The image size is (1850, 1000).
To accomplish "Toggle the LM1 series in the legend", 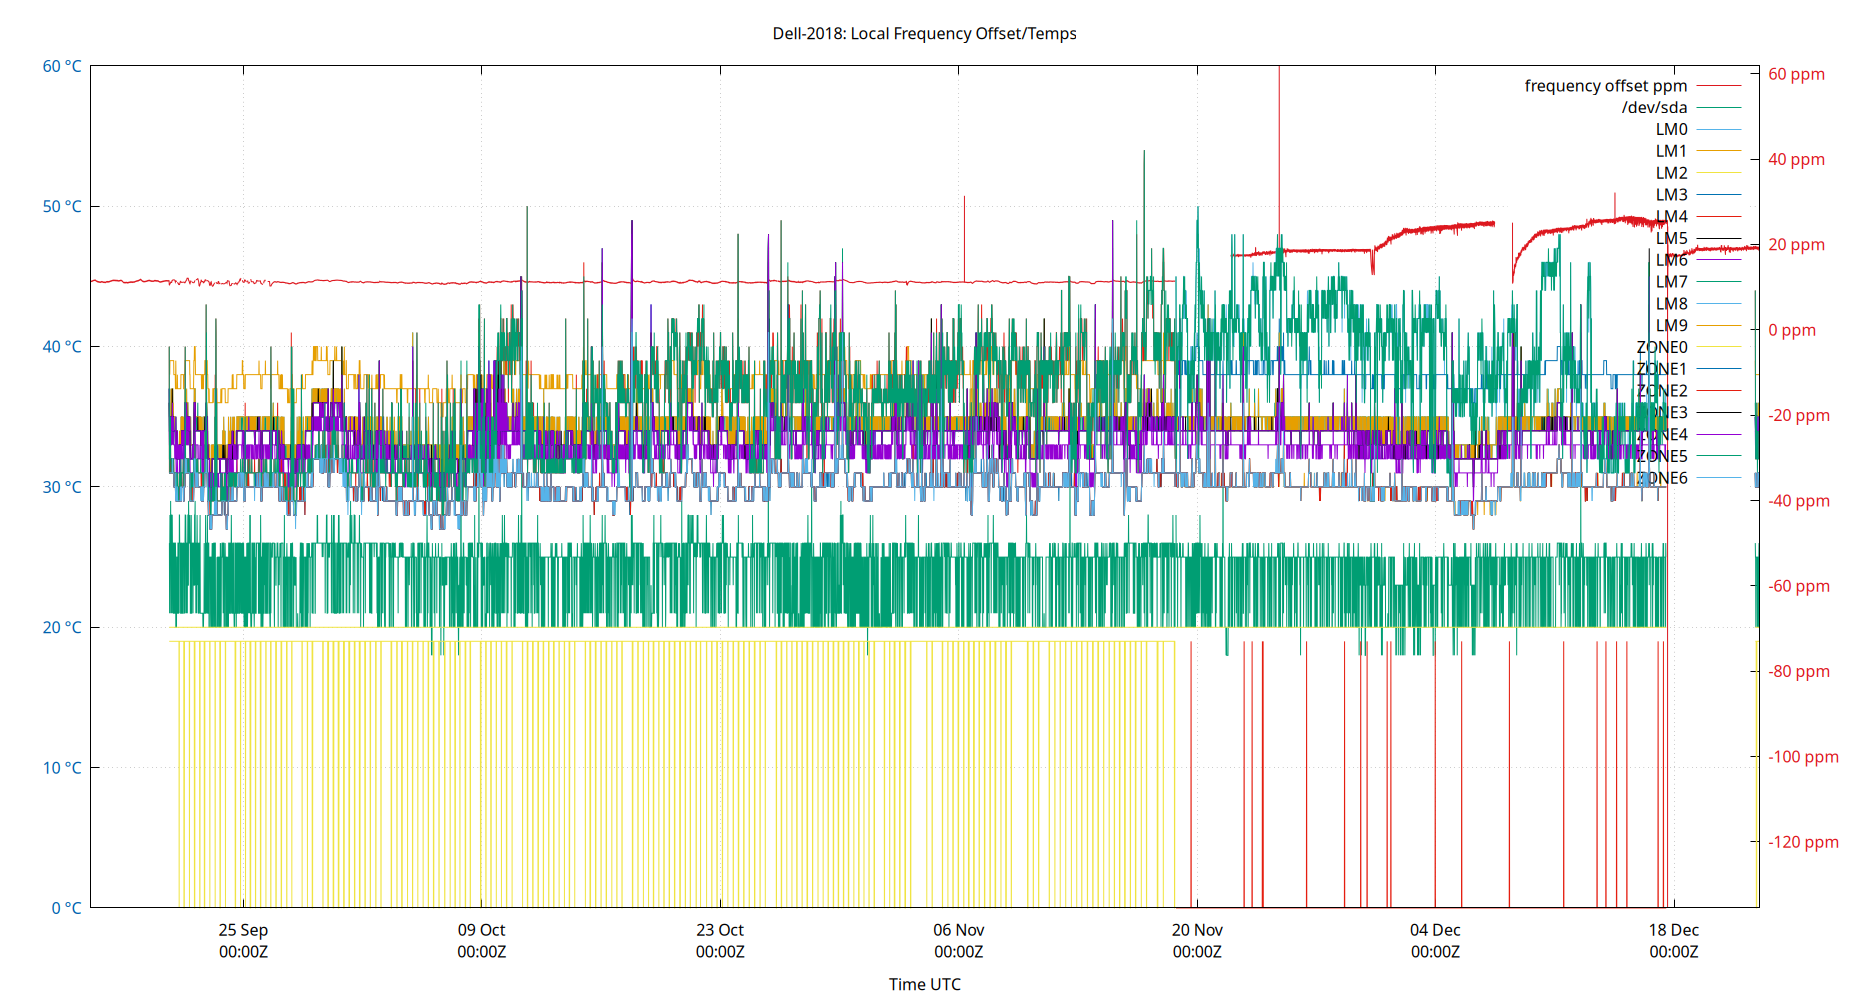I will (x=1720, y=151).
